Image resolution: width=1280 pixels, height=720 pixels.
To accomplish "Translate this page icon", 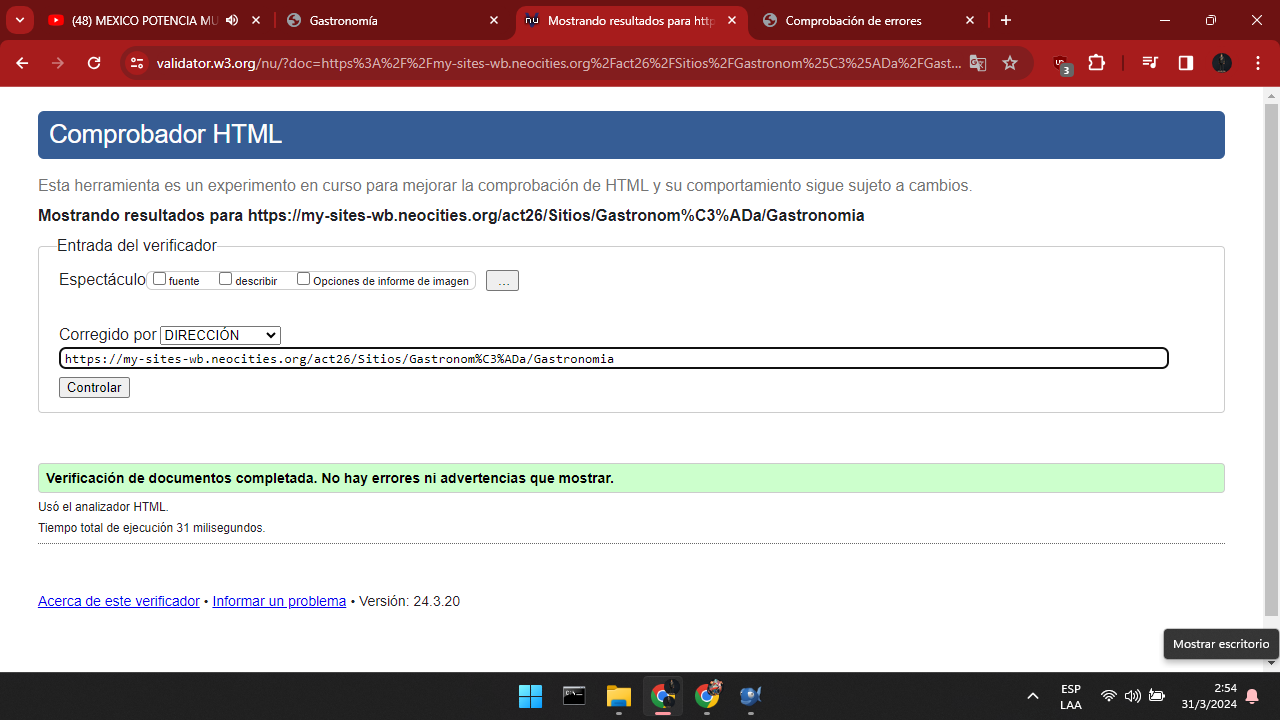I will 978,63.
